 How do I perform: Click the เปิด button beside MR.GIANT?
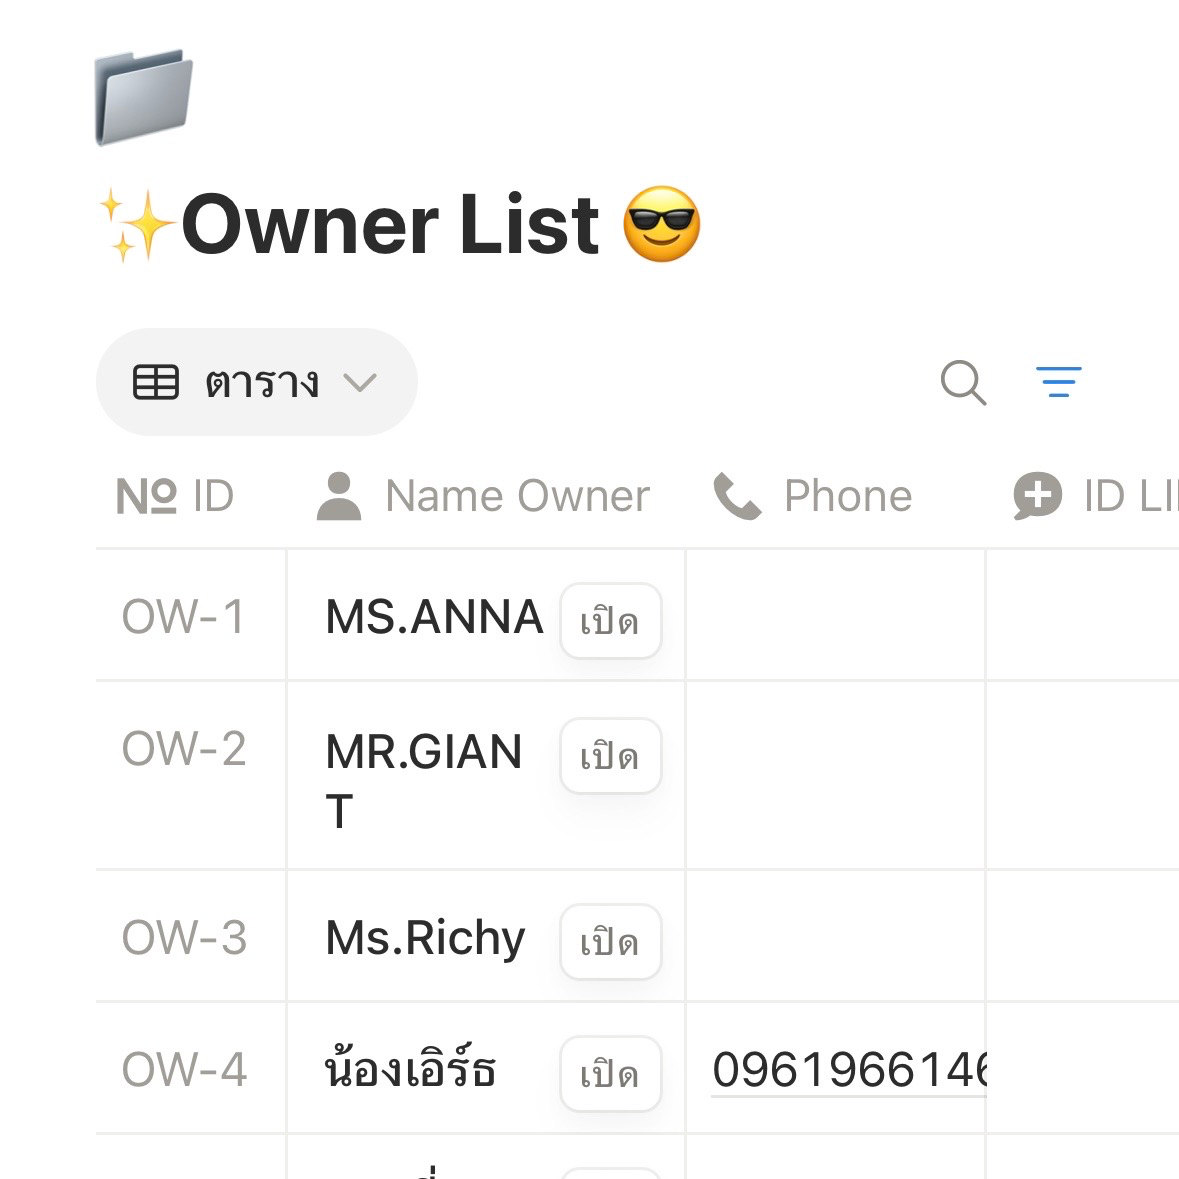point(611,756)
